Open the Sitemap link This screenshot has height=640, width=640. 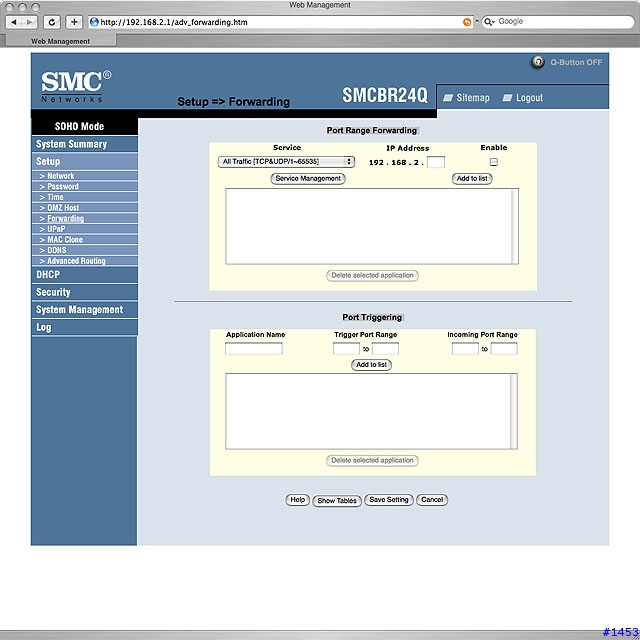(473, 98)
